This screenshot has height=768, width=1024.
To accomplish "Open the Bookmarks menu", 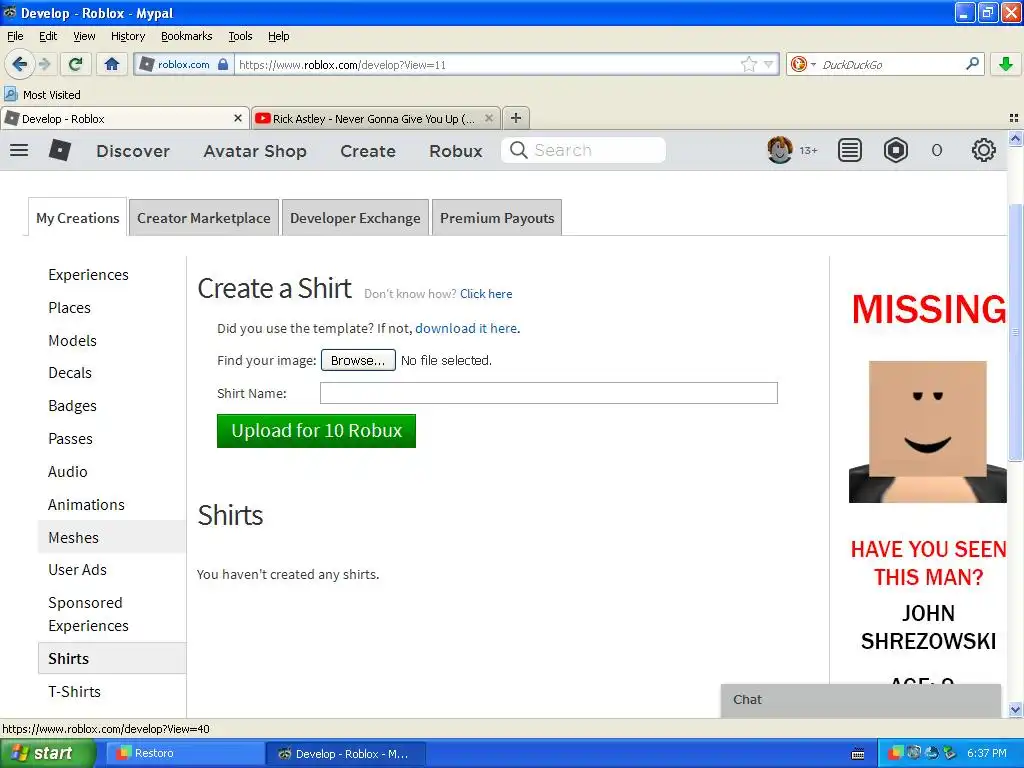I will click(187, 36).
